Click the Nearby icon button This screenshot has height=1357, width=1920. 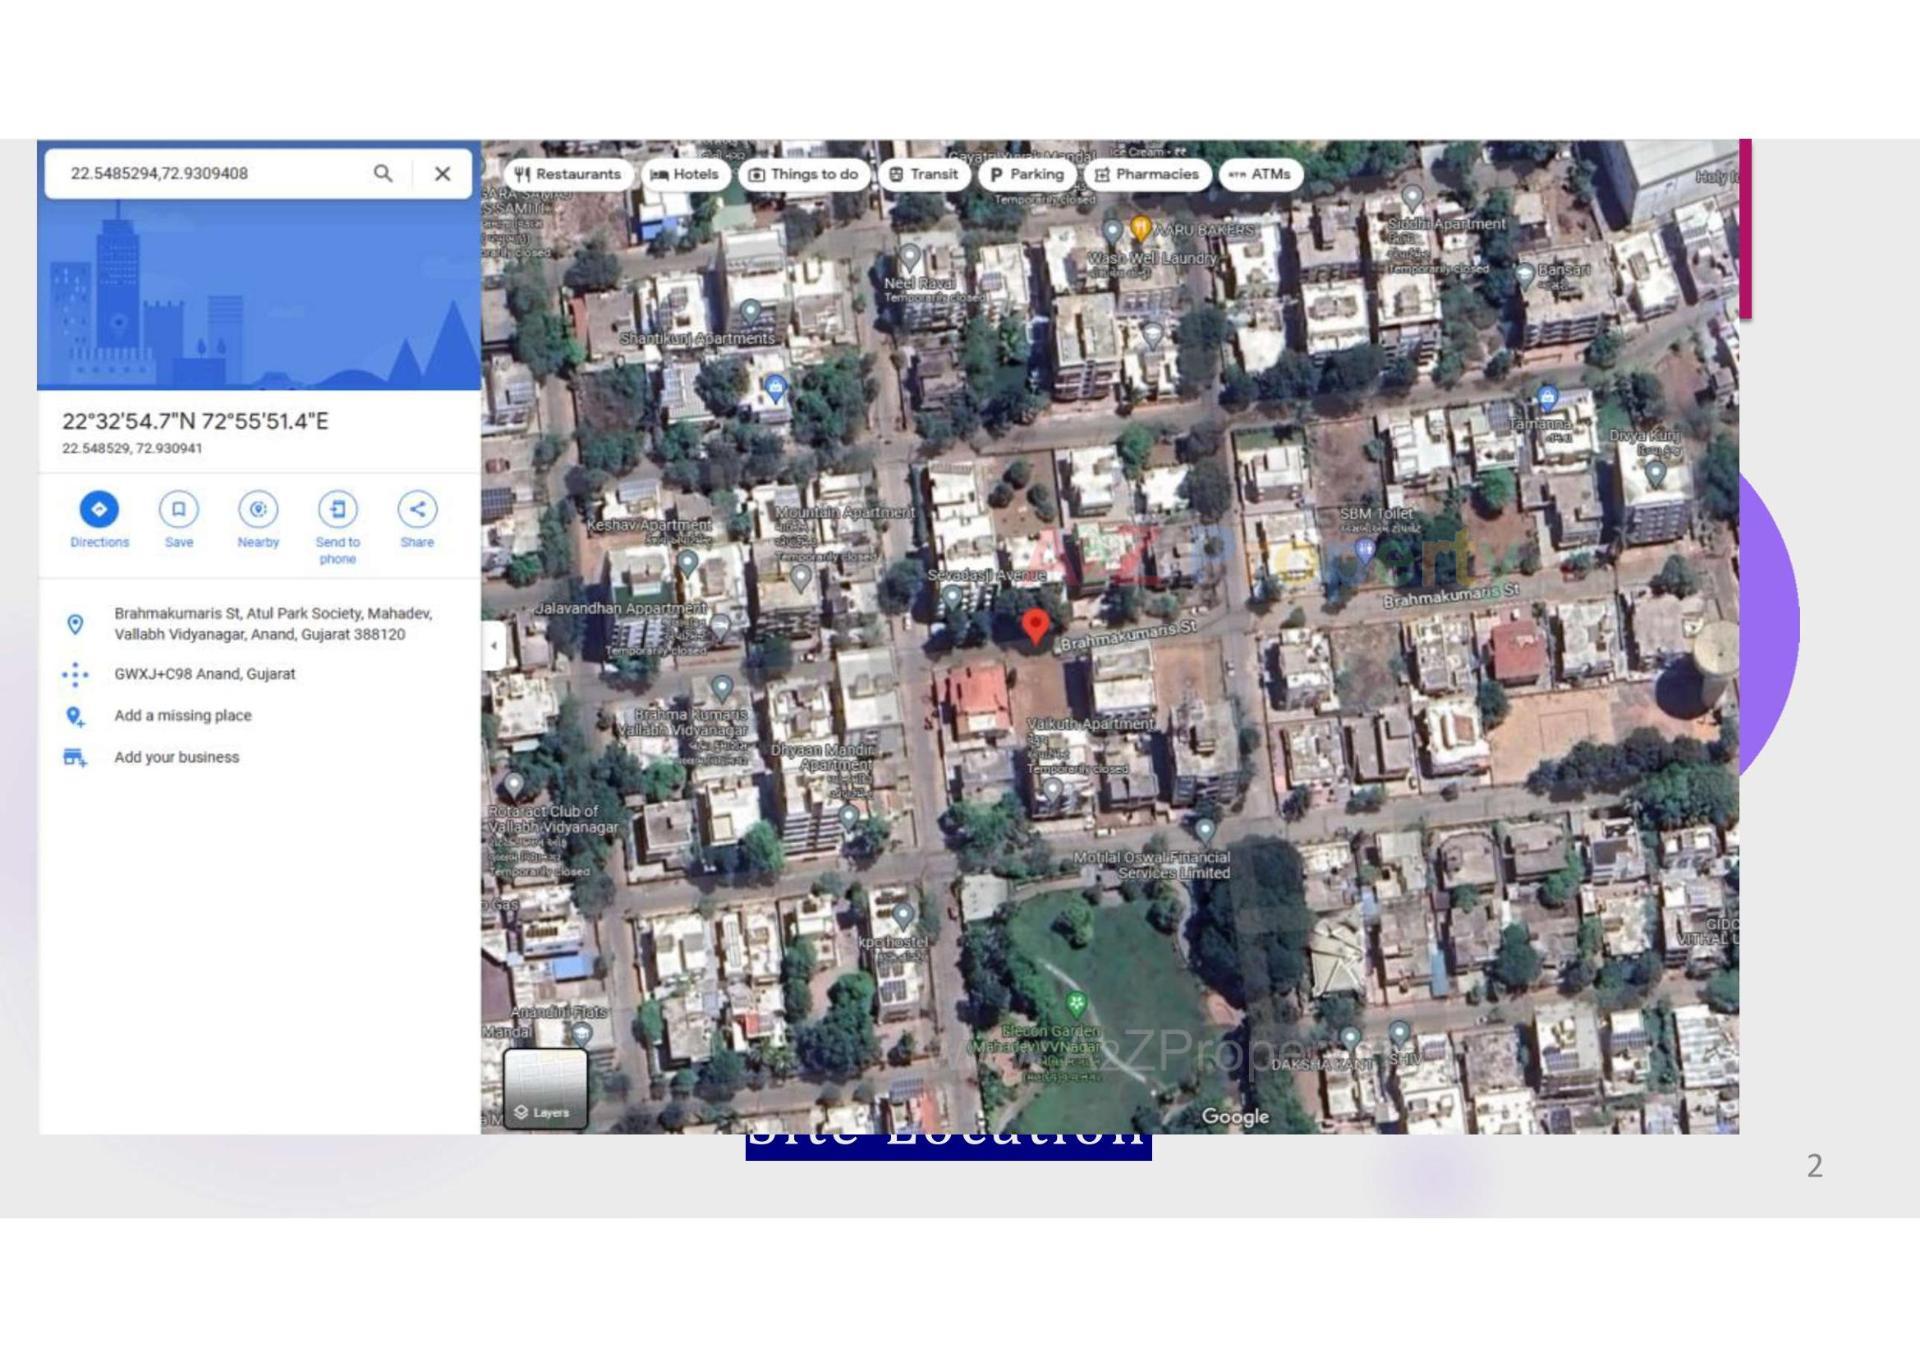coord(258,509)
